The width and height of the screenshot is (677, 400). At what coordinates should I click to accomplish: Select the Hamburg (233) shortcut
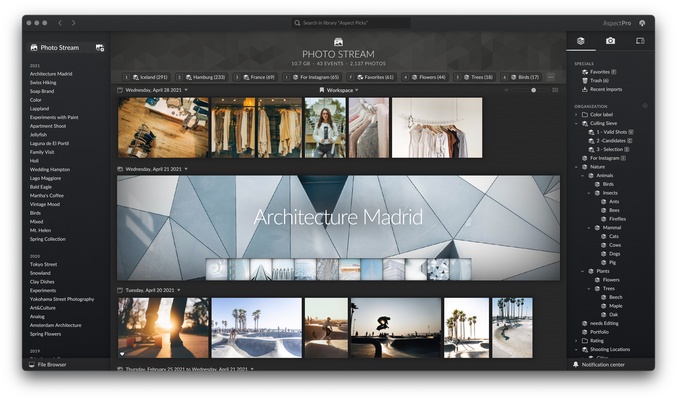coord(202,77)
